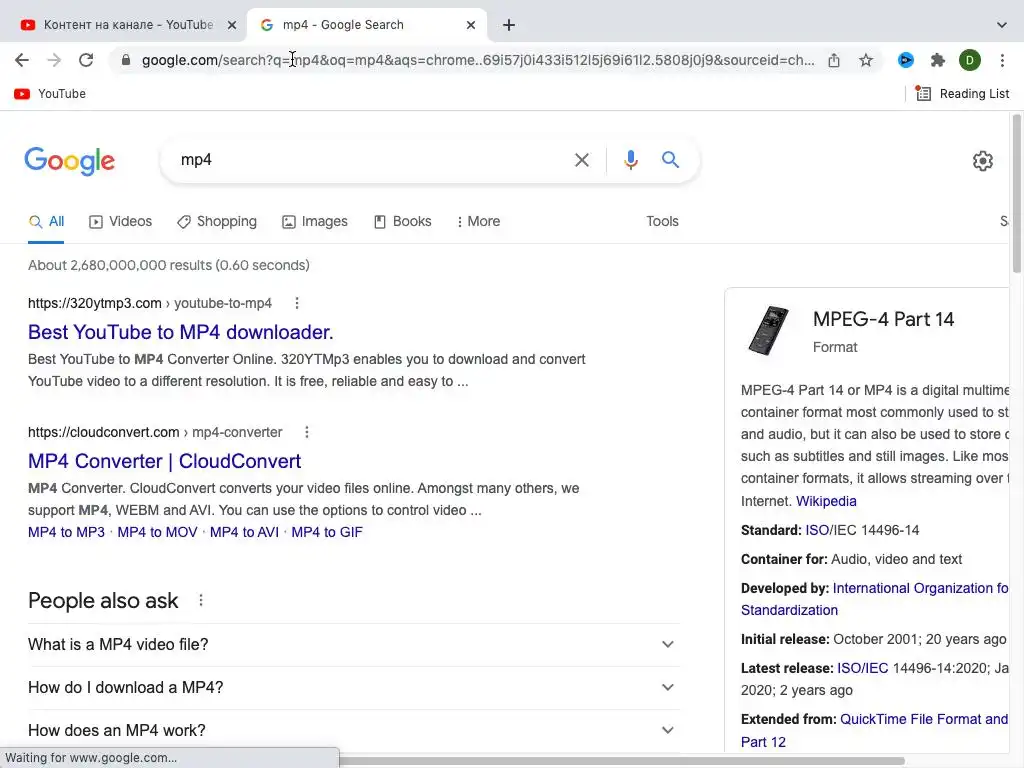Open options dots for 320ytmp3 result
Image resolution: width=1024 pixels, height=768 pixels.
296,303
